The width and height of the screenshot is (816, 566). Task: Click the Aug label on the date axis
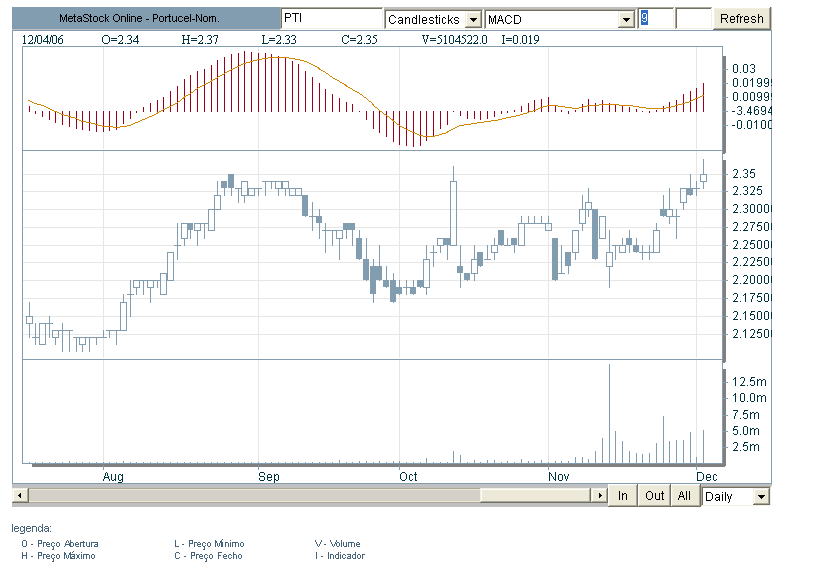pos(113,477)
